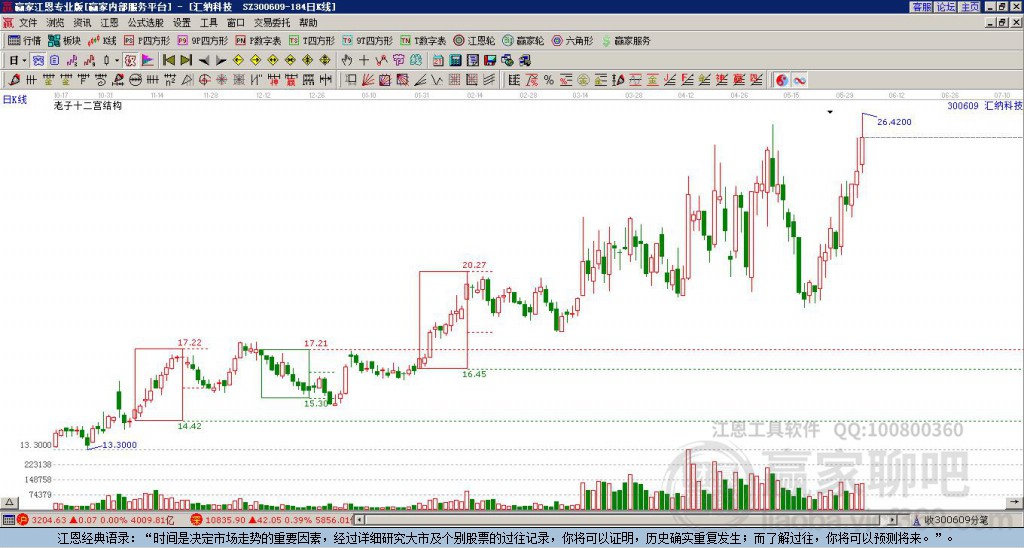Image resolution: width=1024 pixels, height=548 pixels.
Task: Click the 300609 汇纳科技 stock label
Action: point(985,105)
